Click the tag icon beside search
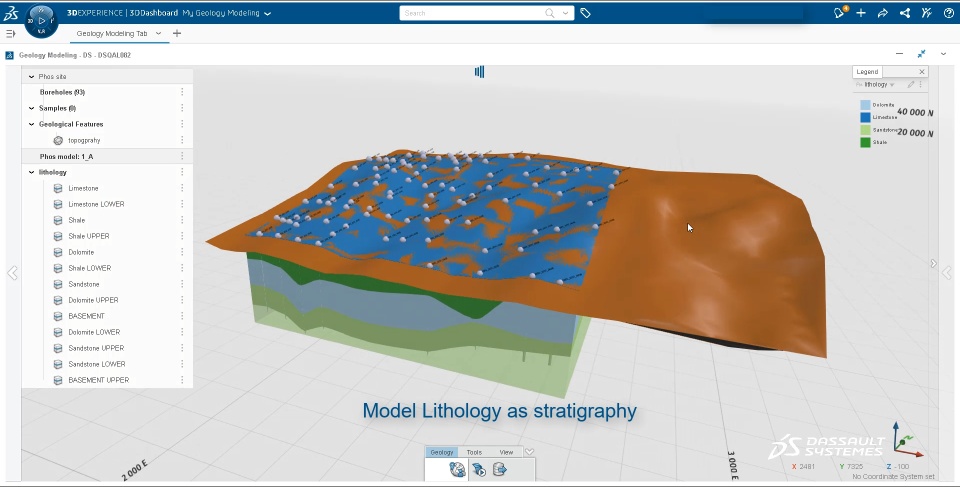This screenshot has width=960, height=487. (585, 13)
